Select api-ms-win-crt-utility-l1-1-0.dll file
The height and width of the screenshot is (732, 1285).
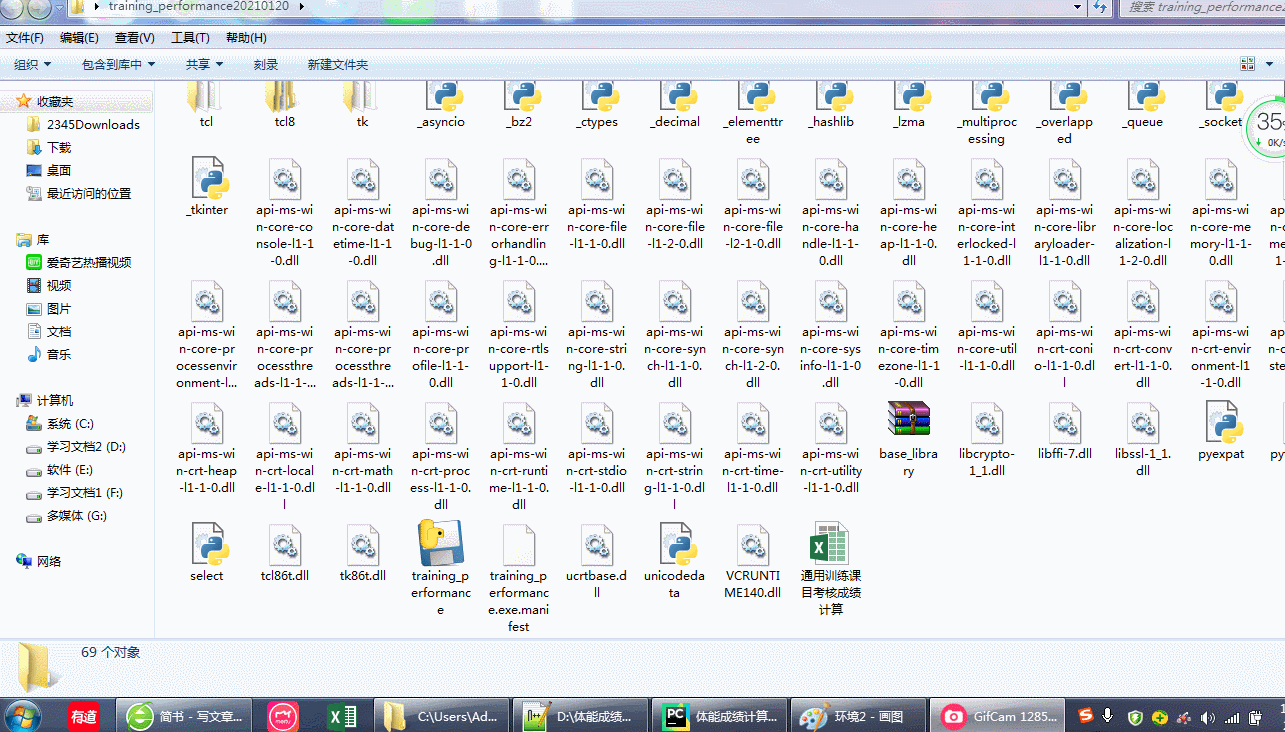[831, 448]
